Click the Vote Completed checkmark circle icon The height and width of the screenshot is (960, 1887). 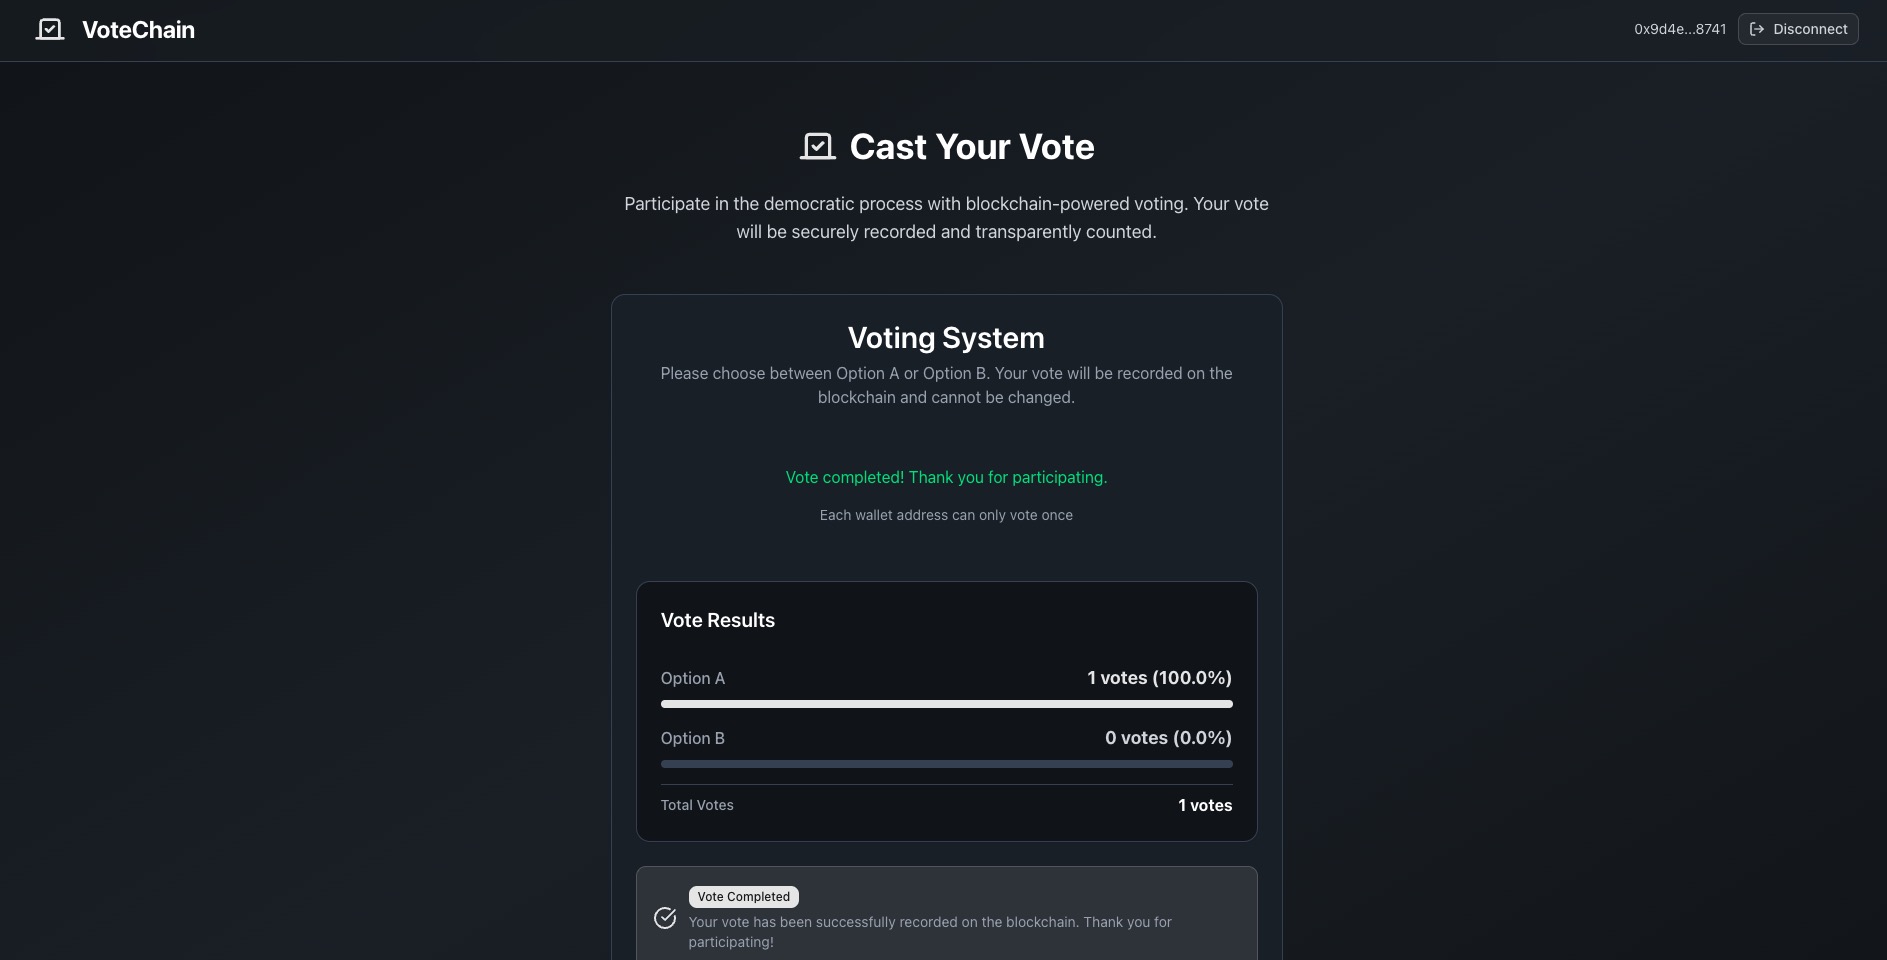click(665, 918)
